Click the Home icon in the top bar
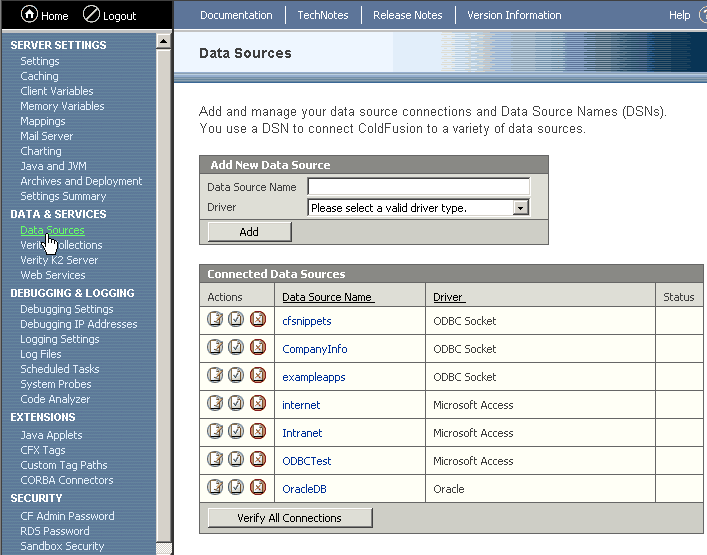This screenshot has width=707, height=555. click(x=29, y=15)
